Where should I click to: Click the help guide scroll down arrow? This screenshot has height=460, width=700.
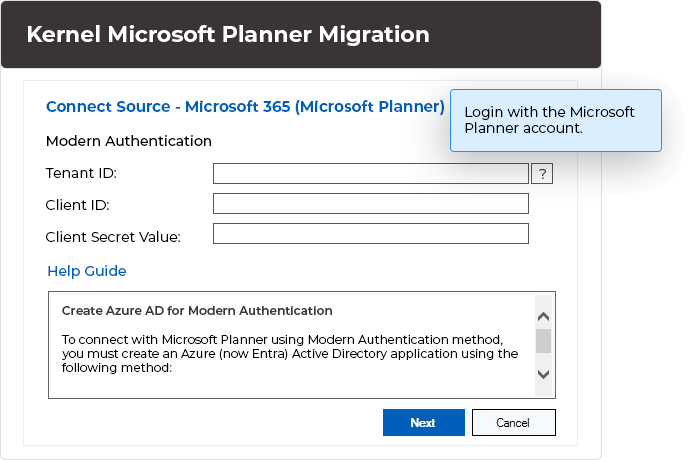543,374
